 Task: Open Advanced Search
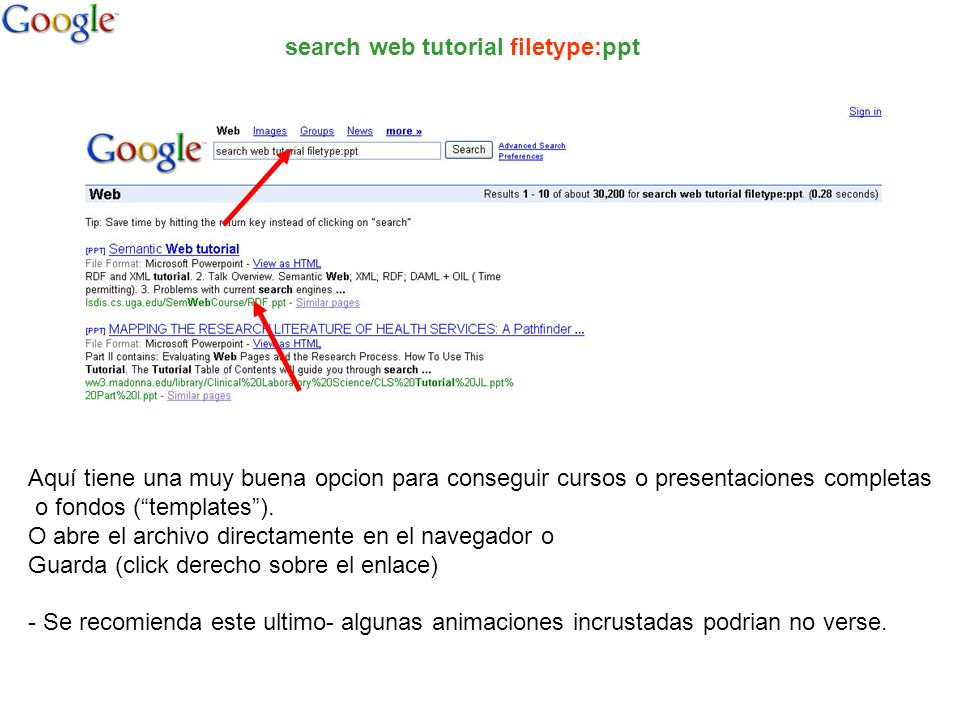[531, 146]
